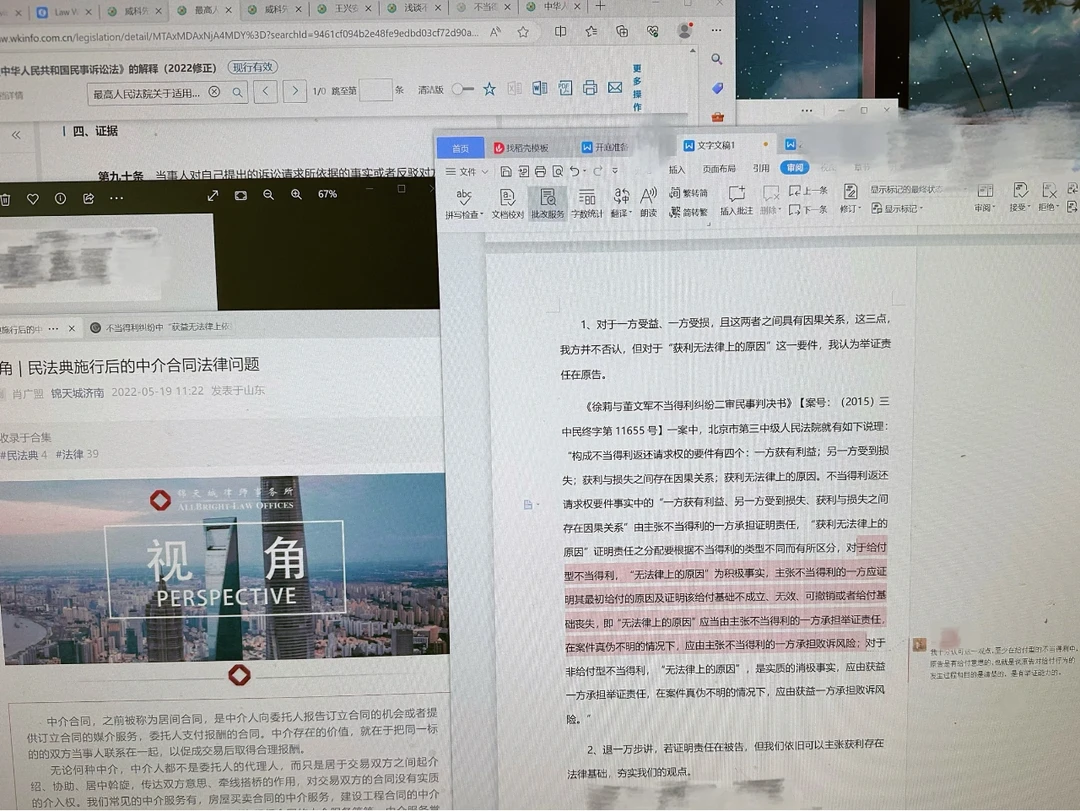Click the 翻译 translate icon in WPS

(621, 203)
